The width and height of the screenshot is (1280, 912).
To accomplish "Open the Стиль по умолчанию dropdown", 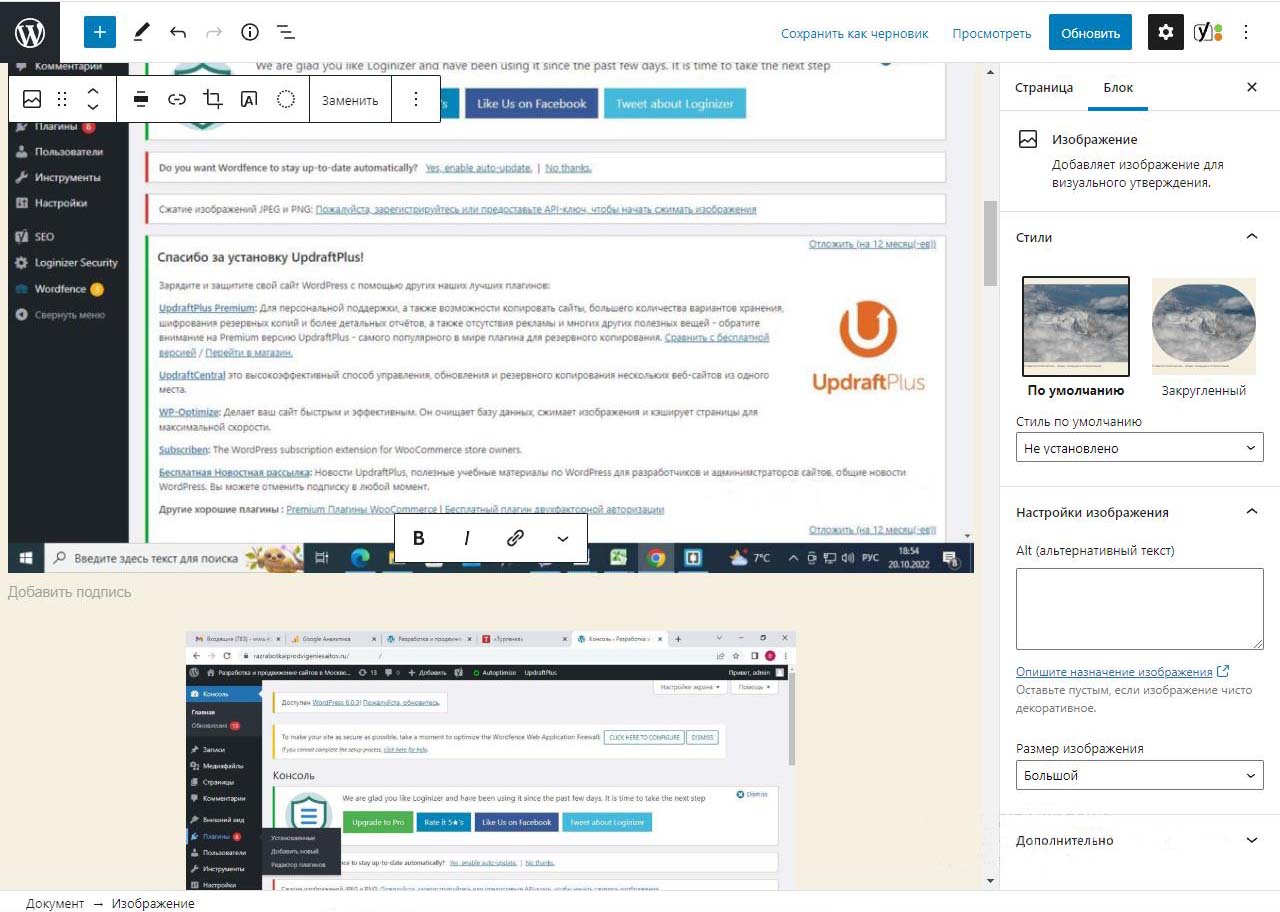I will click(x=1139, y=448).
